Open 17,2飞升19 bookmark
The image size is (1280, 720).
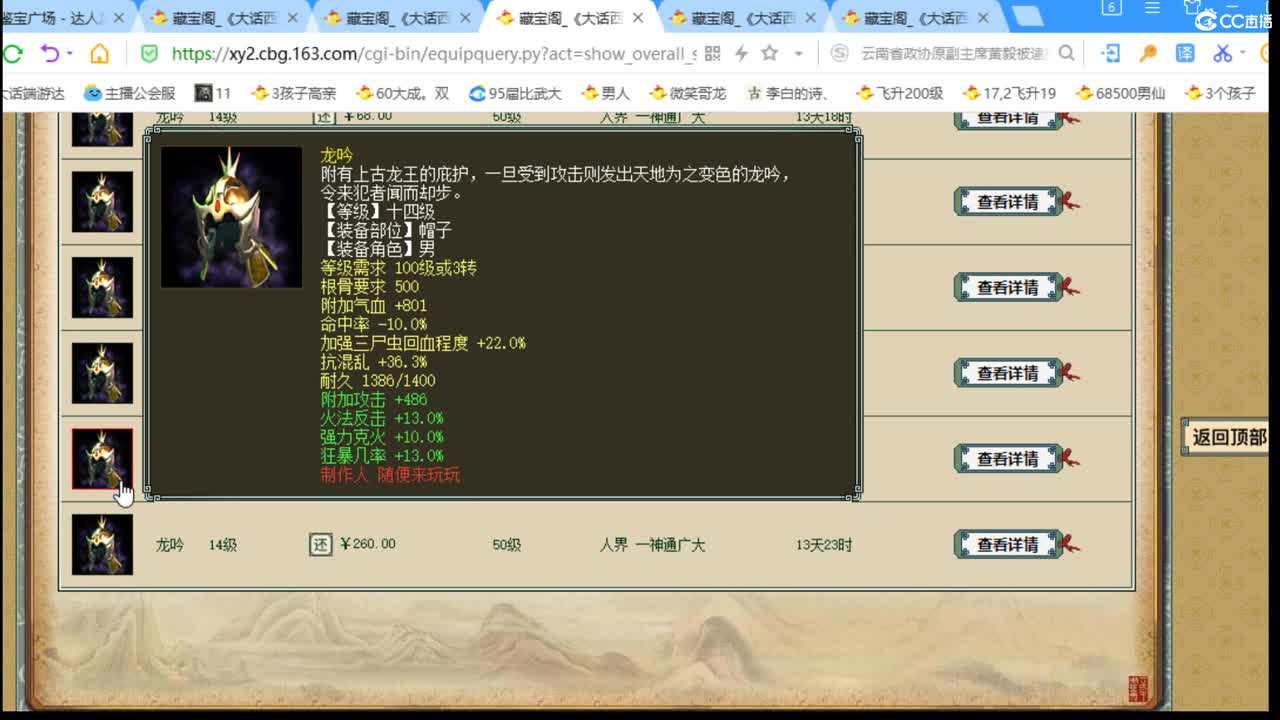pos(1010,93)
